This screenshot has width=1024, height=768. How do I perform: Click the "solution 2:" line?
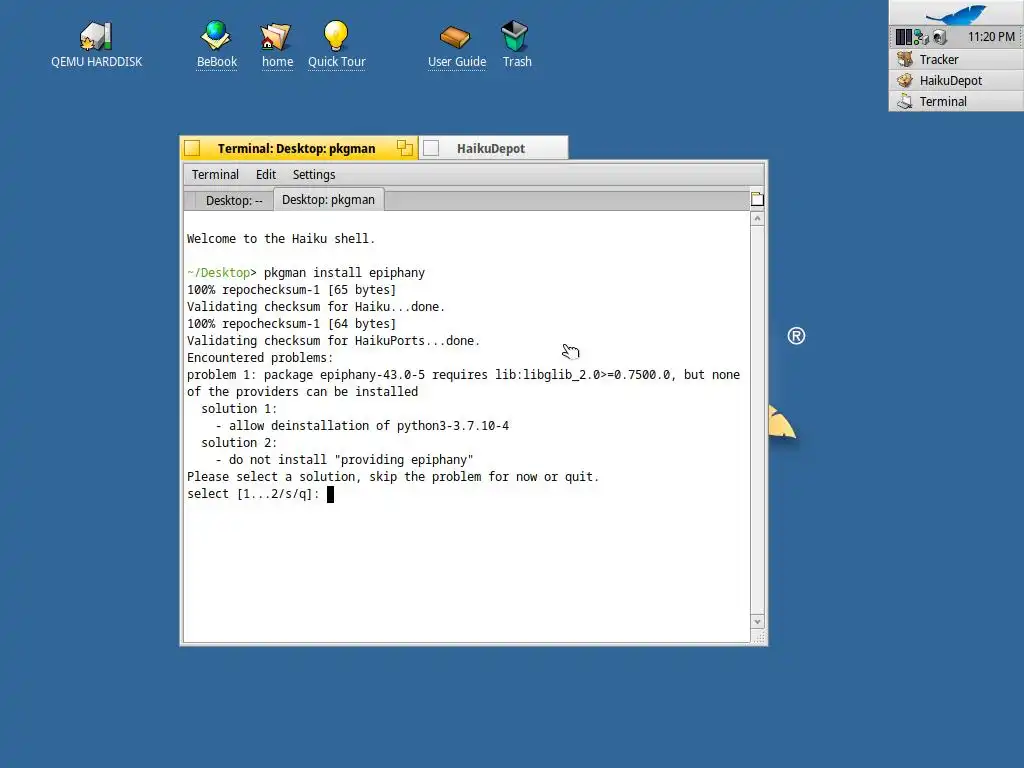(239, 443)
